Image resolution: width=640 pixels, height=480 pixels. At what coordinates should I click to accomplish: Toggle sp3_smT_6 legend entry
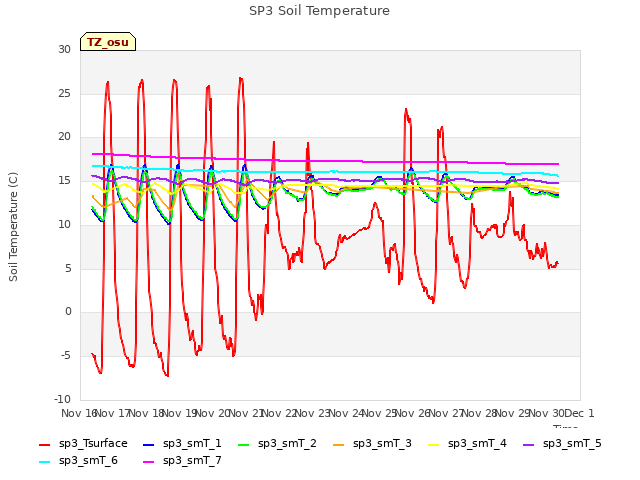pyautogui.click(x=78, y=460)
